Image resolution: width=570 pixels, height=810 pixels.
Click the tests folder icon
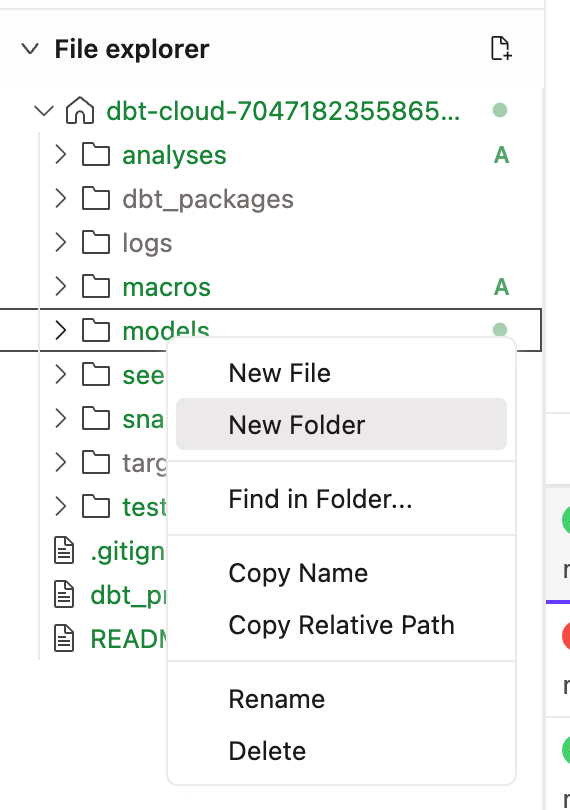96,506
